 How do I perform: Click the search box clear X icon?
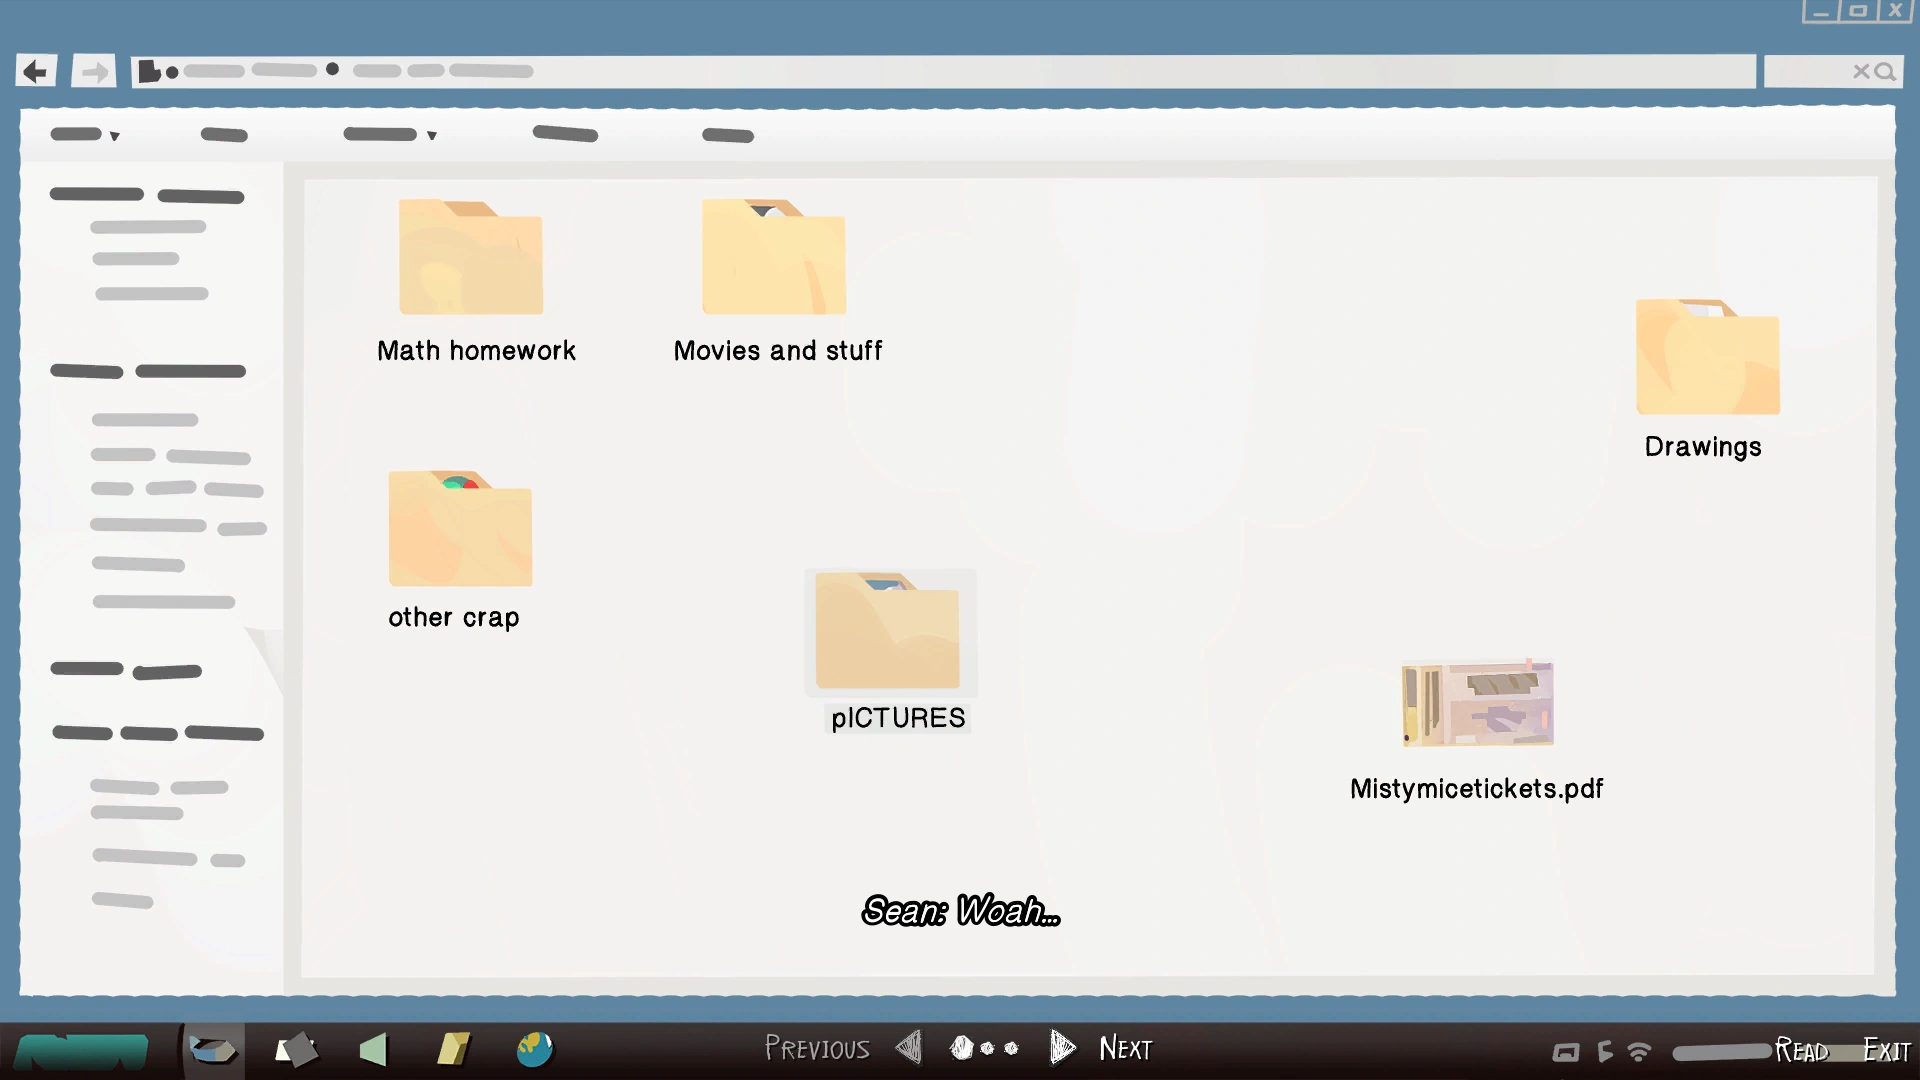[x=1861, y=71]
